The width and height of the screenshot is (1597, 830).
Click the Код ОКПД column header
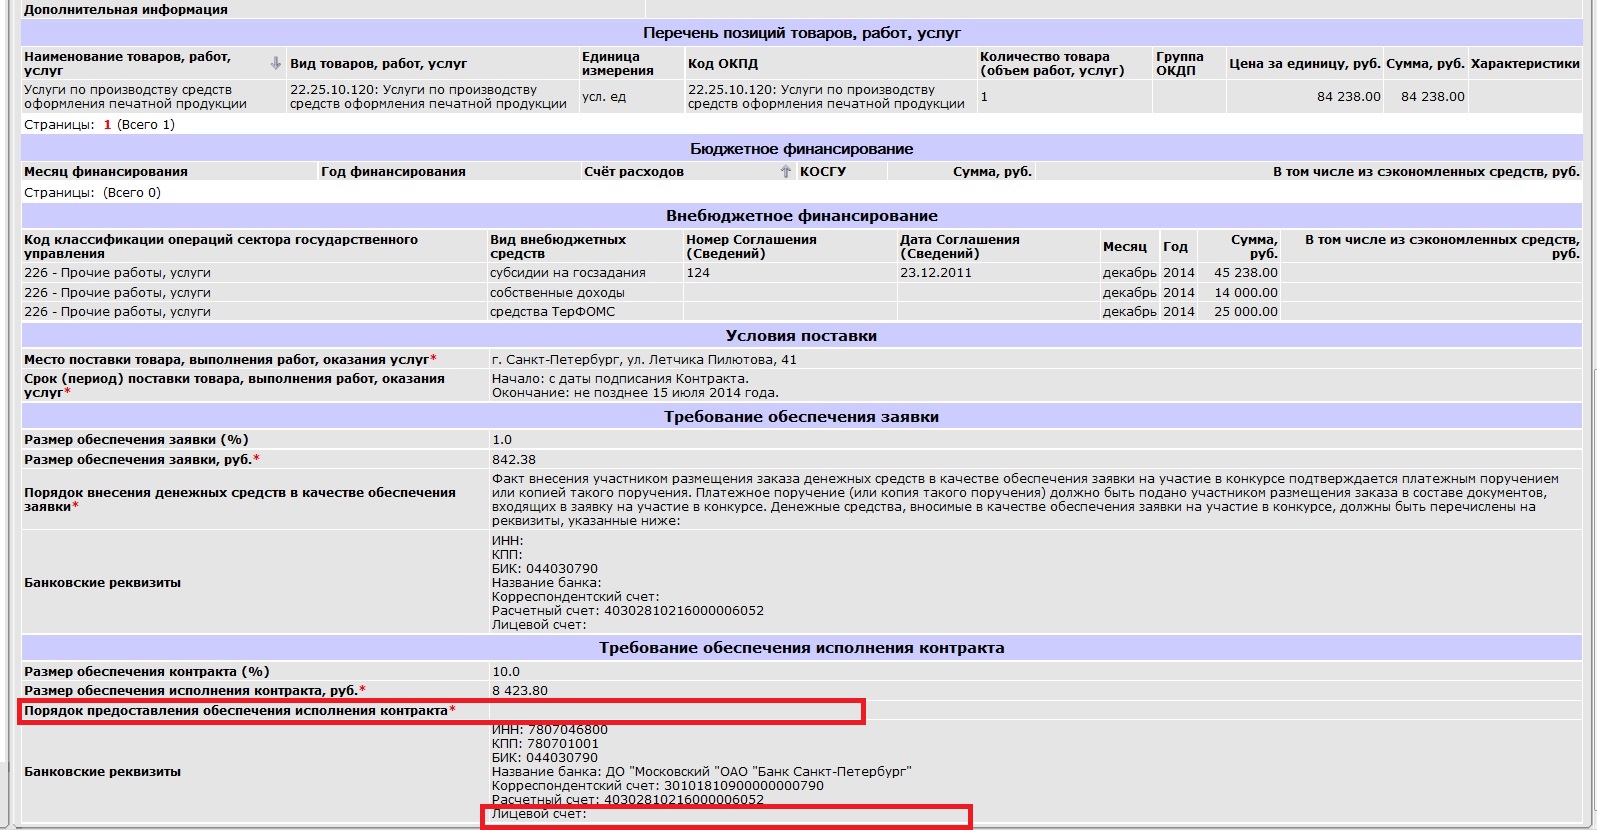tap(723, 63)
